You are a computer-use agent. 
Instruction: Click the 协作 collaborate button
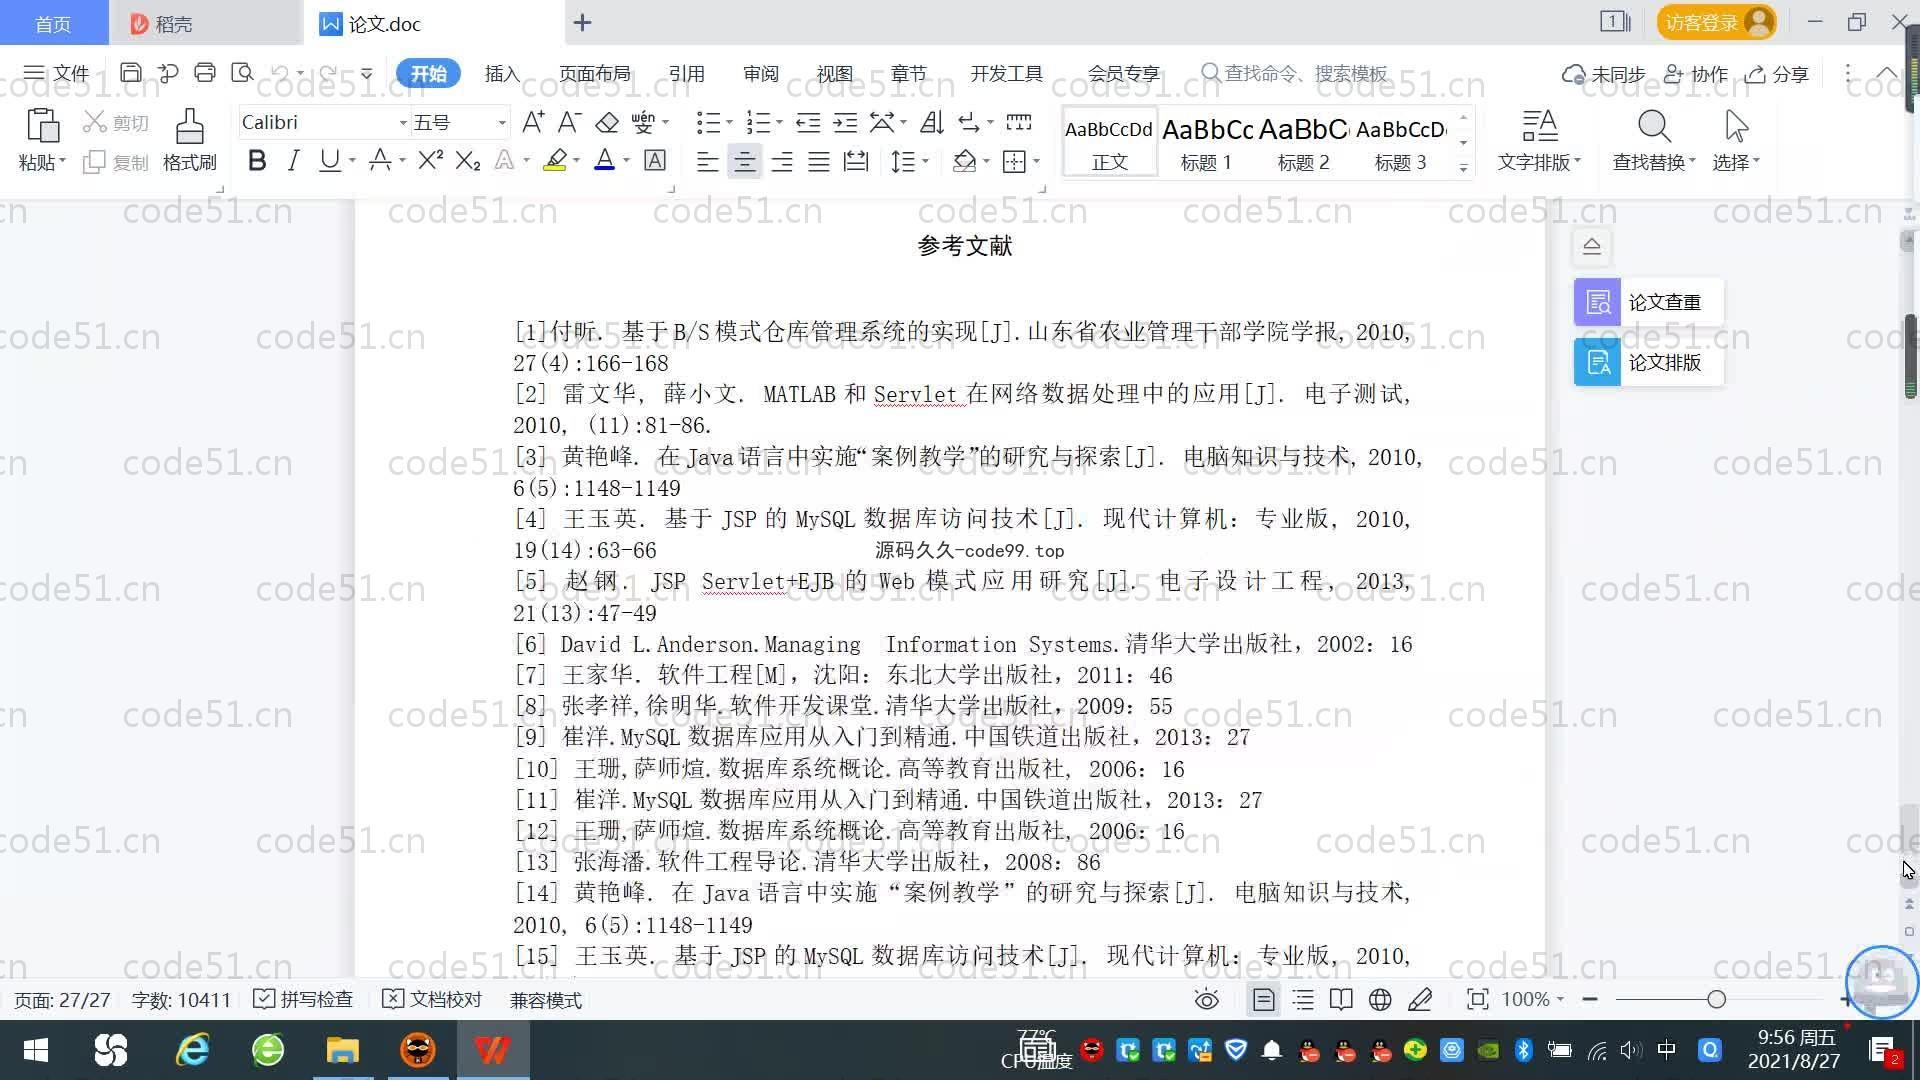coord(1696,74)
